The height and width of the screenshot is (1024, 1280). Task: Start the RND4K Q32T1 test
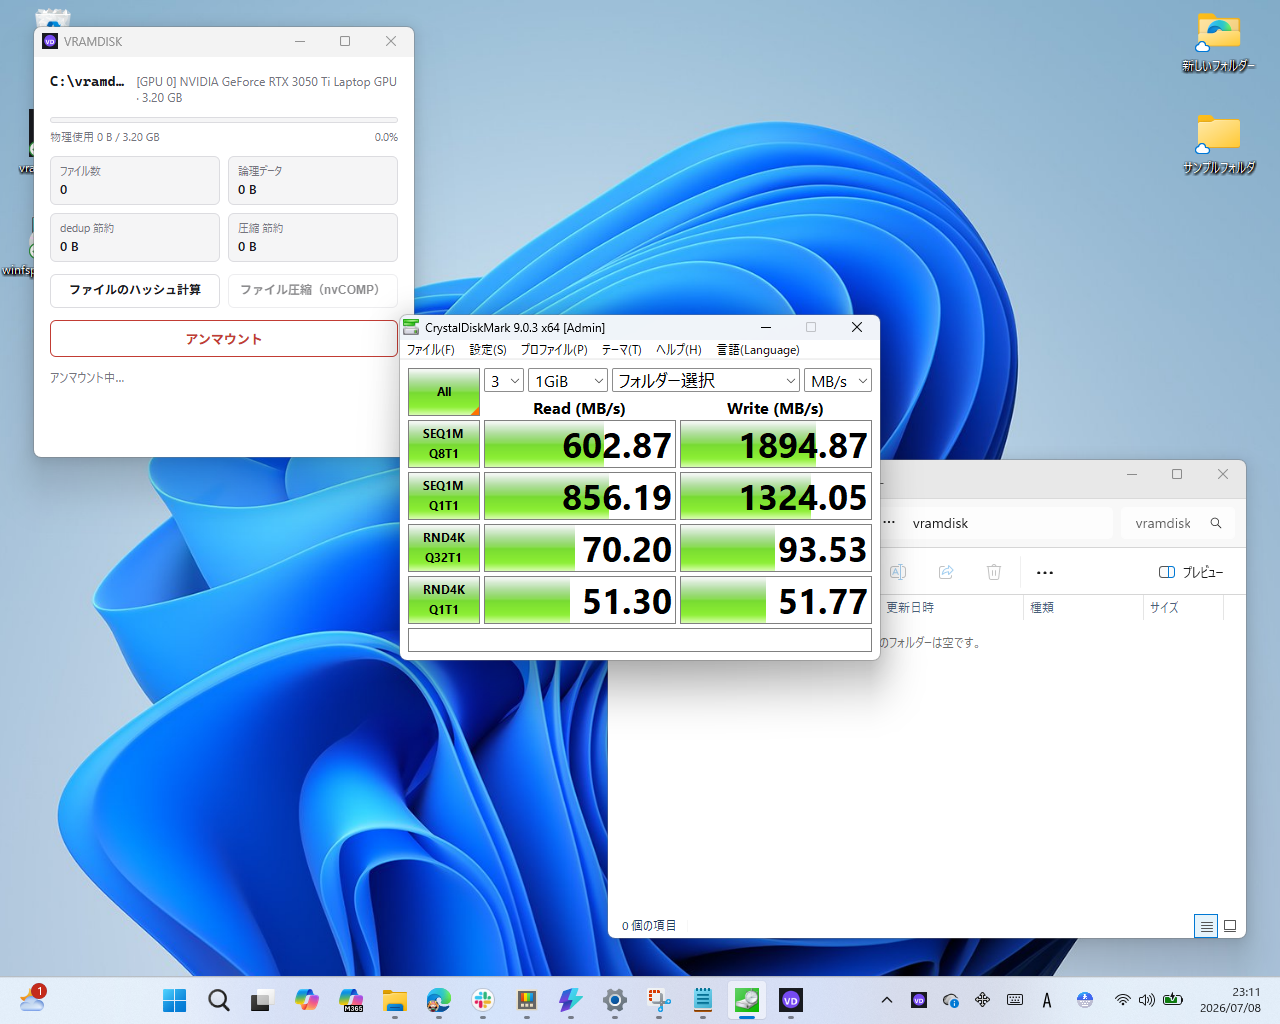pyautogui.click(x=444, y=548)
